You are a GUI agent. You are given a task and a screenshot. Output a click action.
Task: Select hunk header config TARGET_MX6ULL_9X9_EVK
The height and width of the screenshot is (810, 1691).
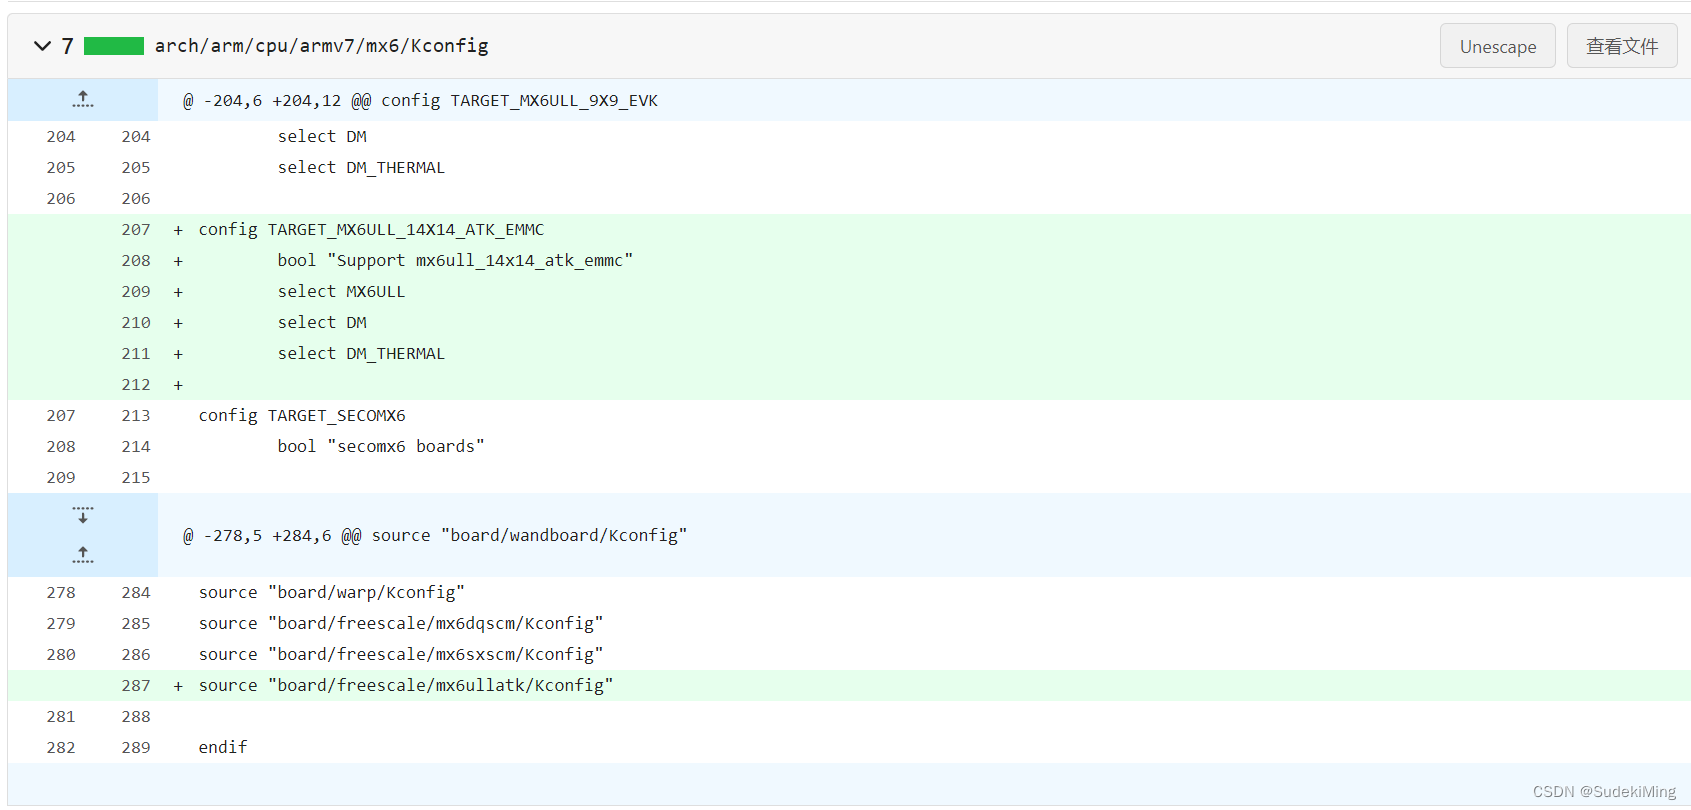[x=420, y=100]
